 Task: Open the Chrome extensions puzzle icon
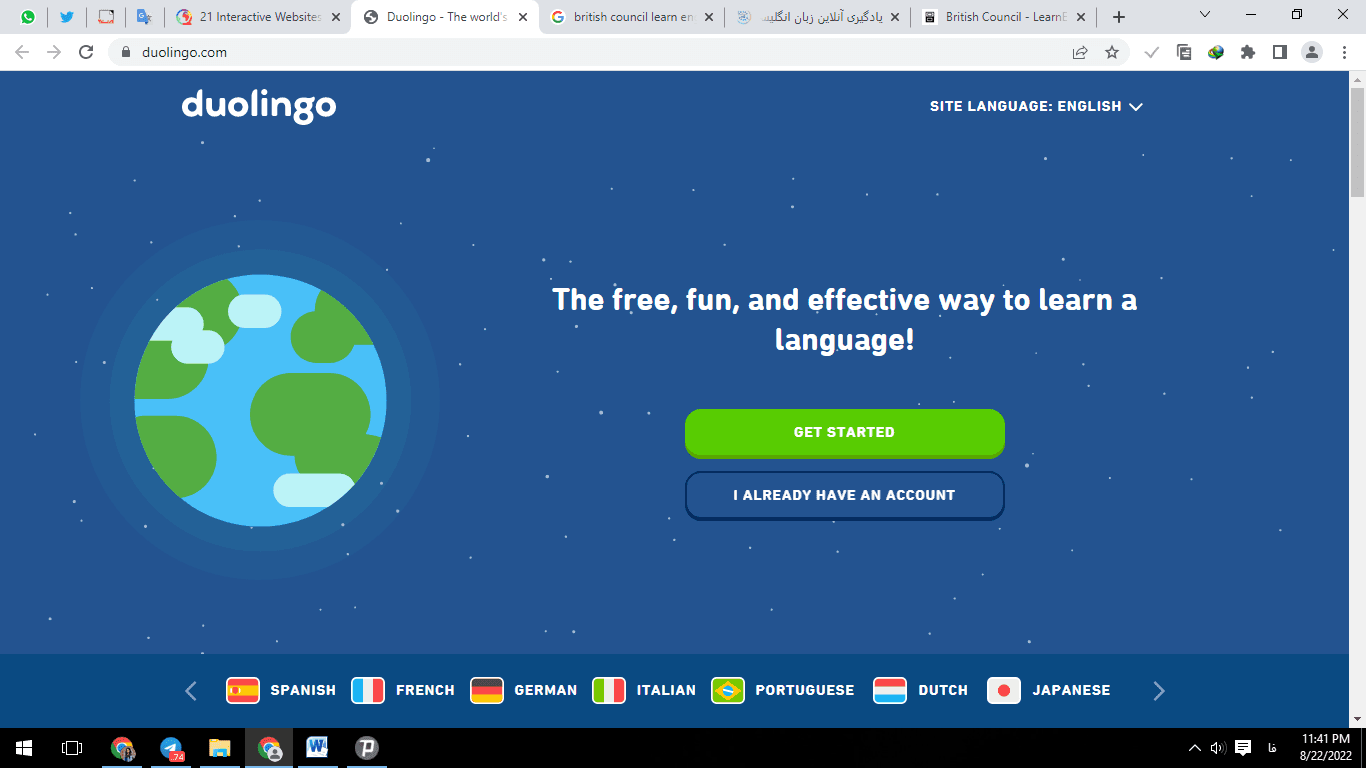(1248, 52)
